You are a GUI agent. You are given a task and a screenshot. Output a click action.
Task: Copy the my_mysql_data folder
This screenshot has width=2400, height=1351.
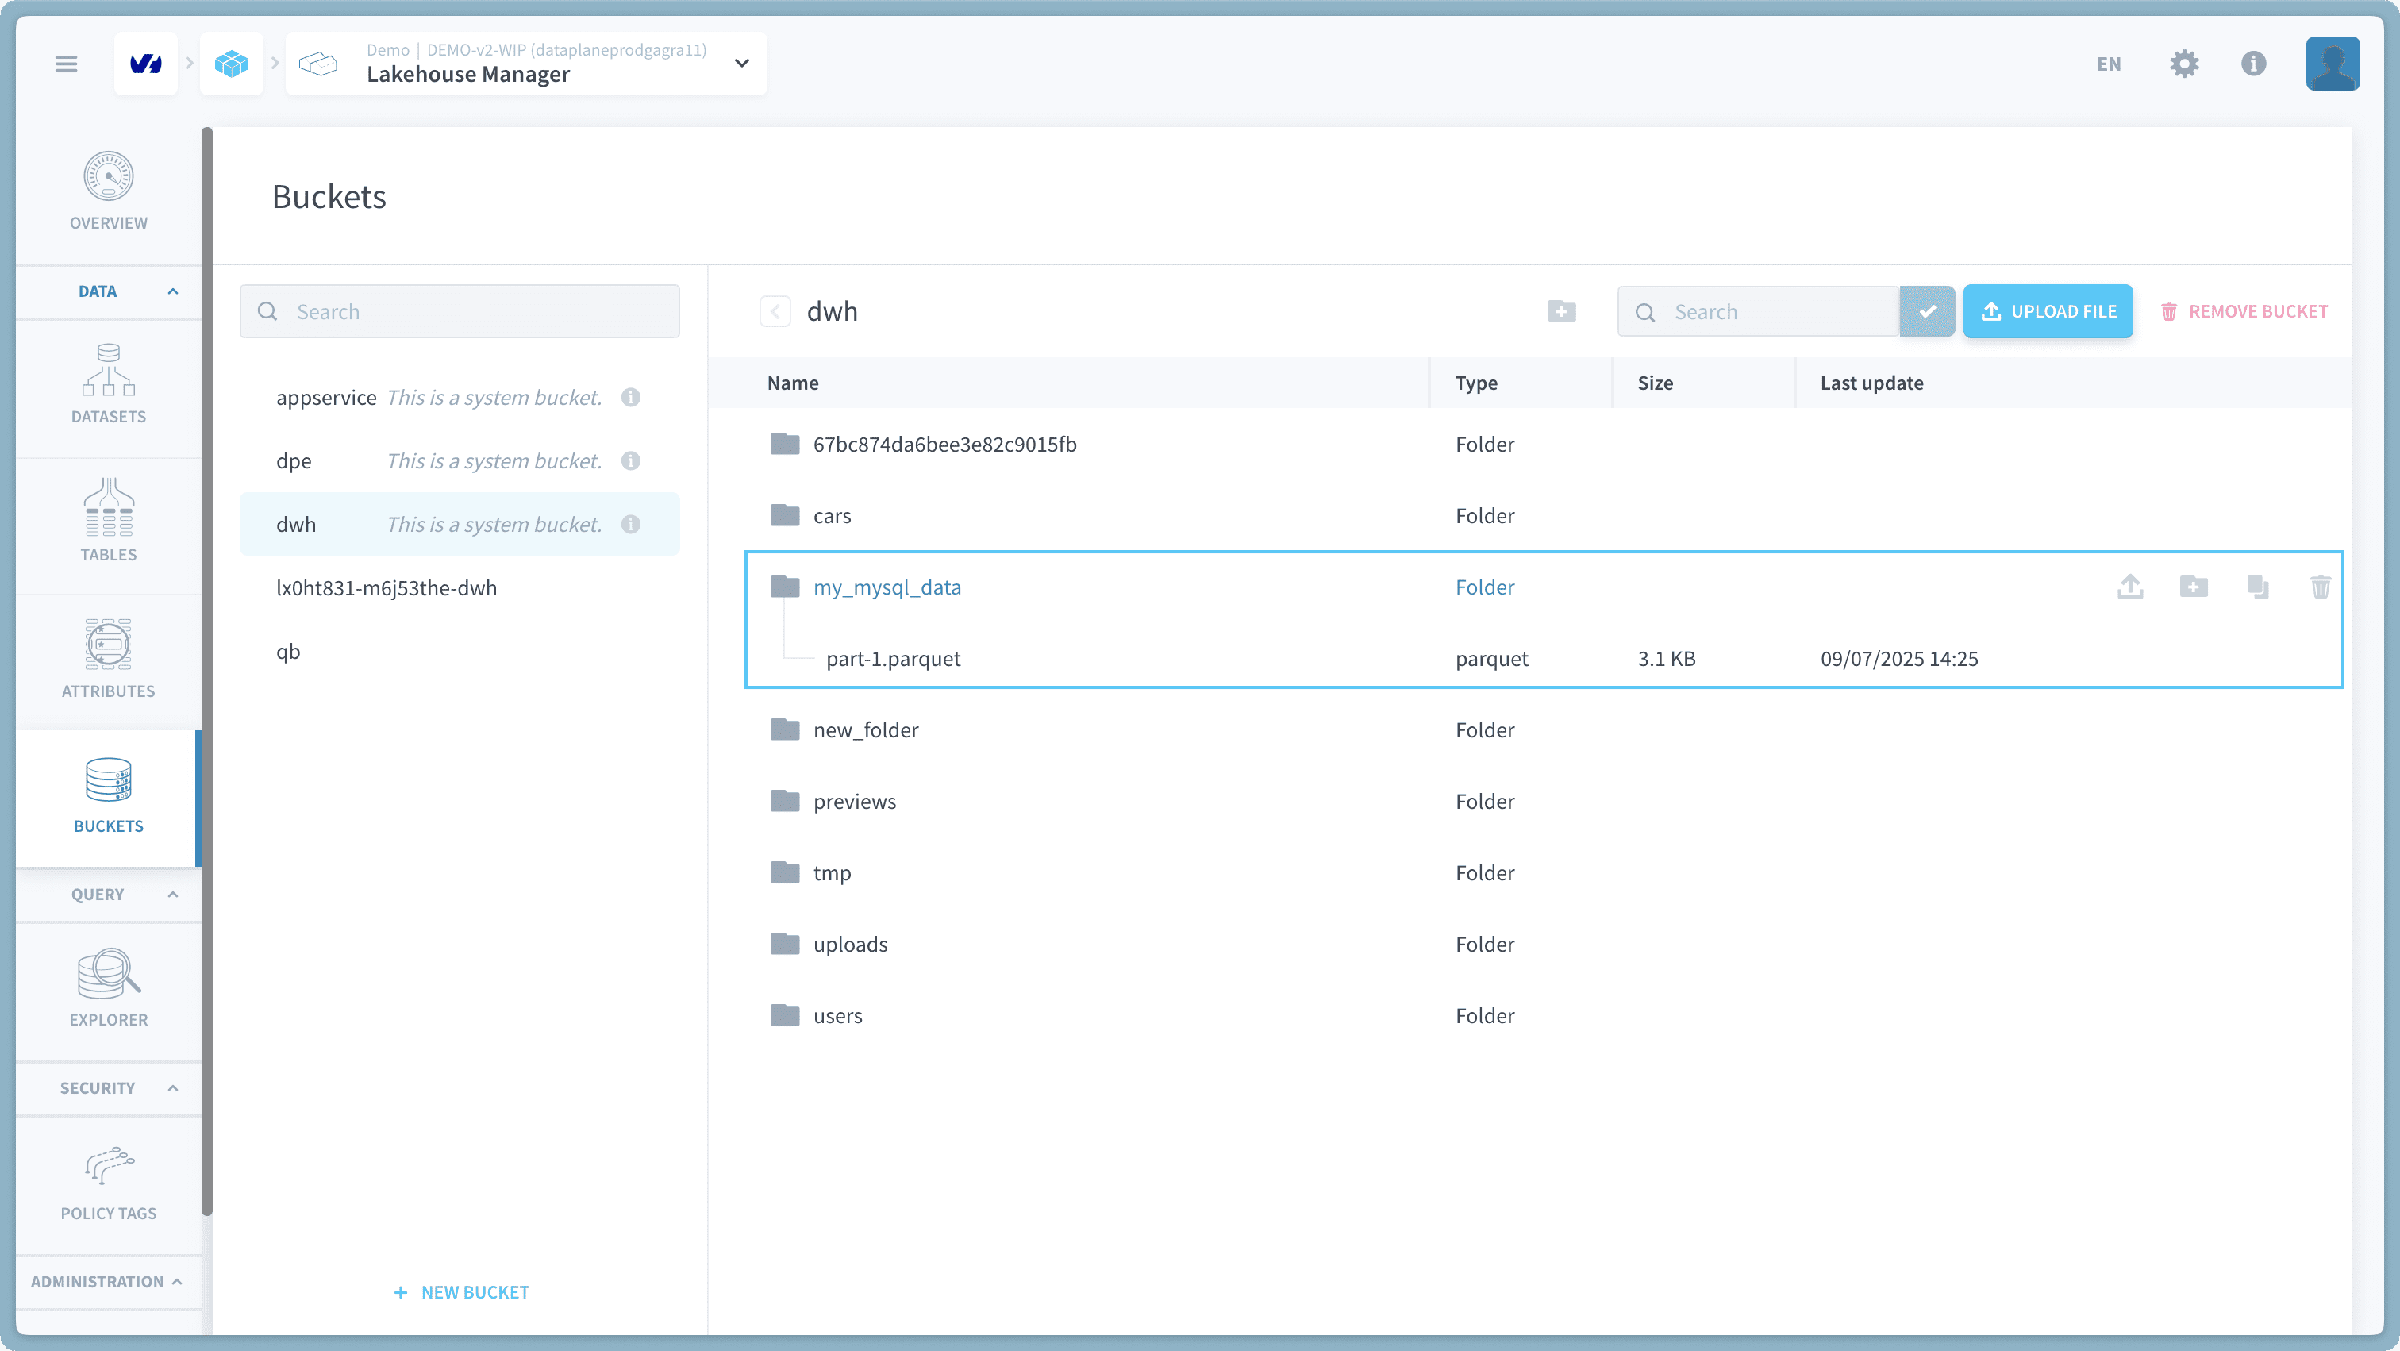[2258, 587]
